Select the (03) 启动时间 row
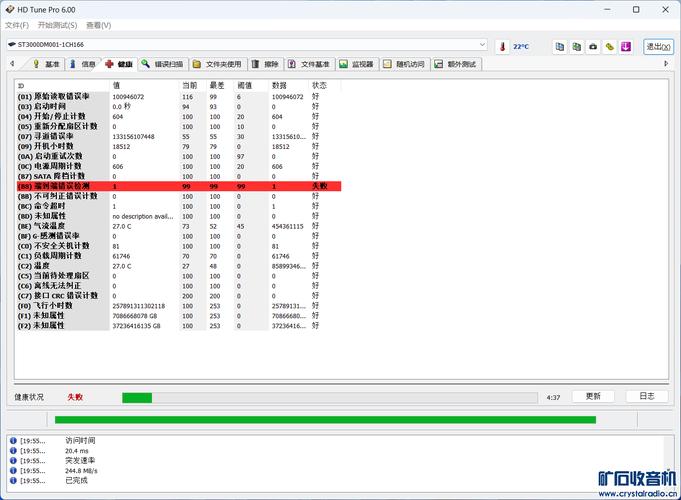Screen dimensions: 681x500 (x=179, y=106)
